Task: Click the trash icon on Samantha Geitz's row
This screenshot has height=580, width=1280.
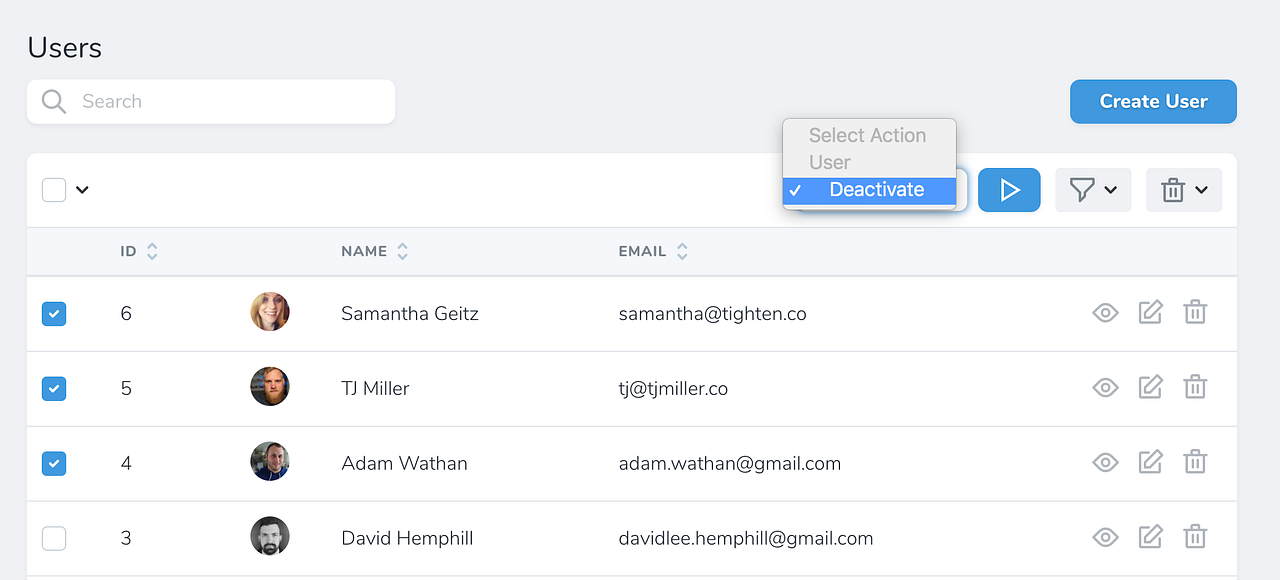Action: click(x=1195, y=312)
